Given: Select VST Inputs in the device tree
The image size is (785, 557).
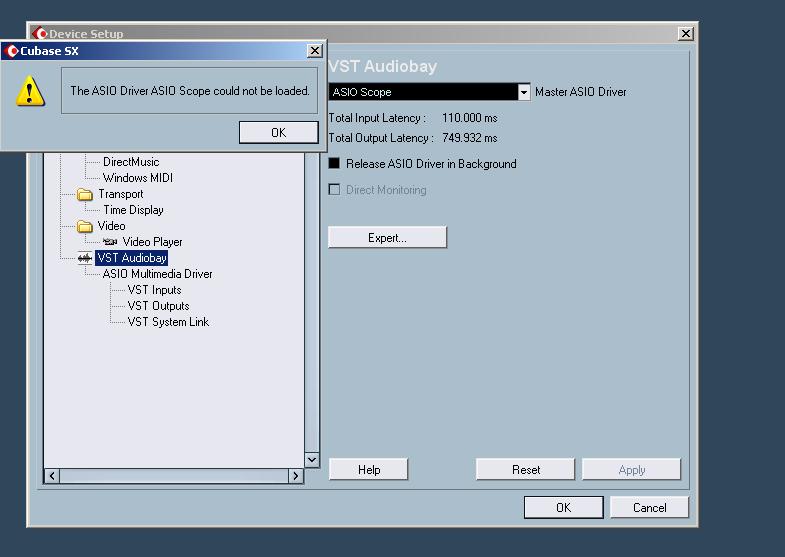Looking at the screenshot, I should 154,290.
